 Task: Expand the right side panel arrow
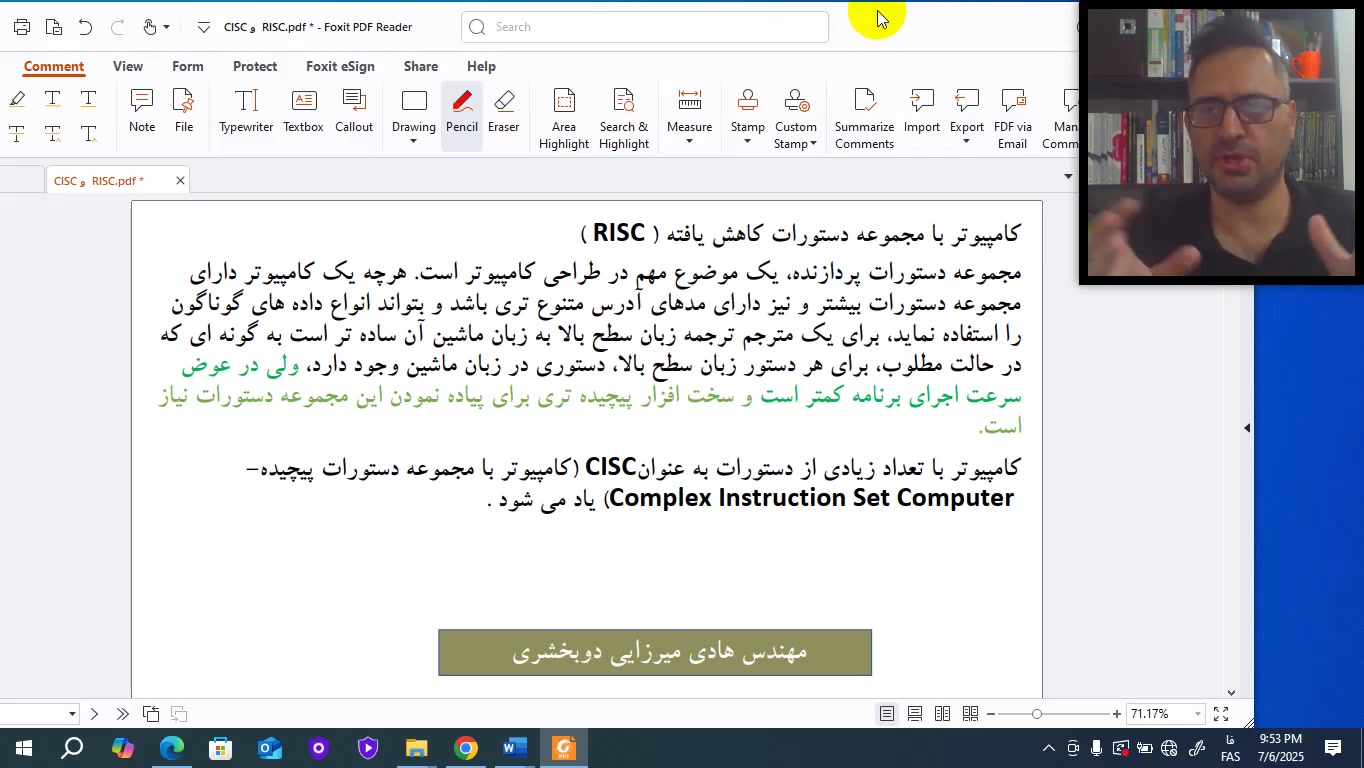click(x=1246, y=428)
